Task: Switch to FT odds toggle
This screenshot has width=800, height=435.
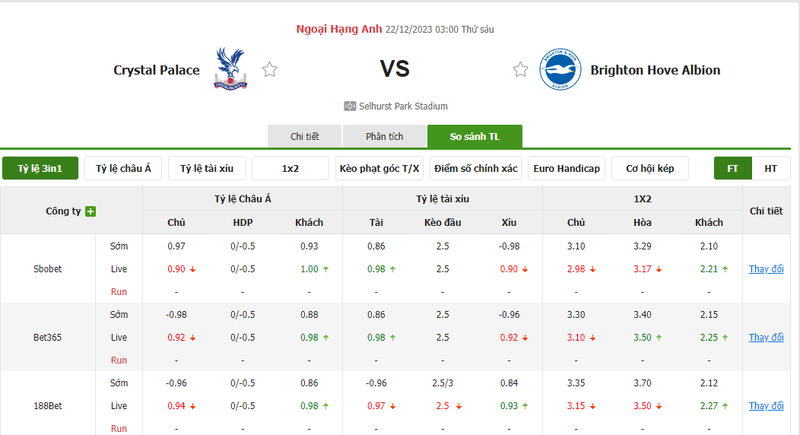Action: tap(732, 169)
